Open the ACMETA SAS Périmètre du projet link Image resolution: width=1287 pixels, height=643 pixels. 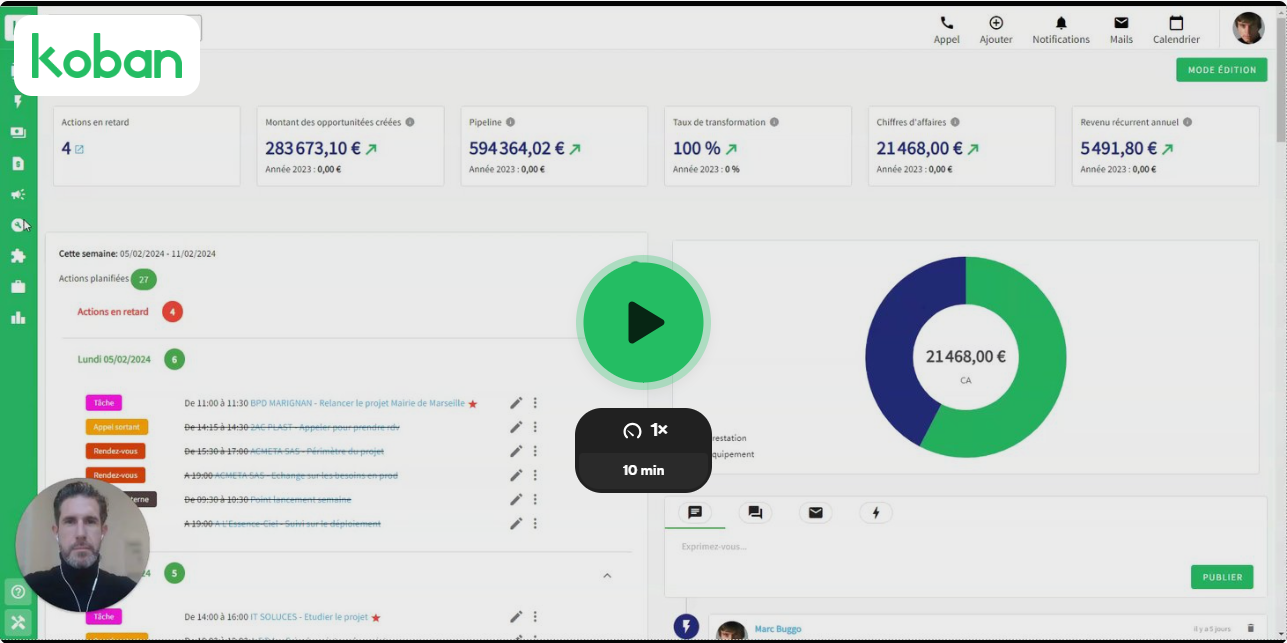tap(317, 451)
